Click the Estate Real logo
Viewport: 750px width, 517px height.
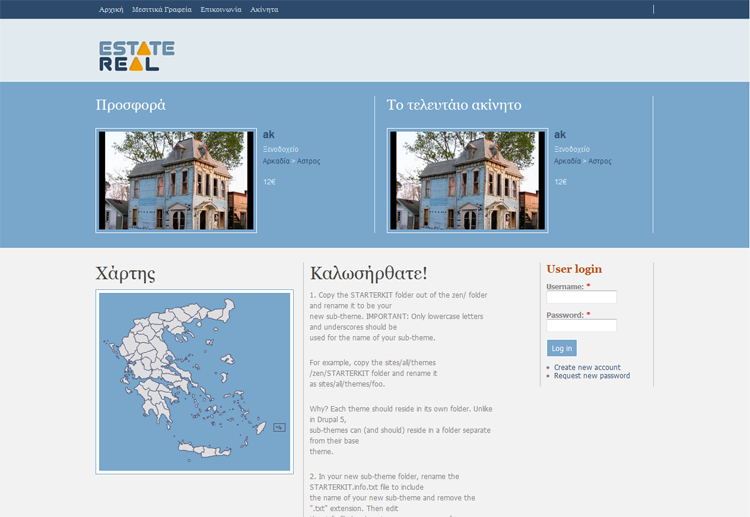pos(137,56)
